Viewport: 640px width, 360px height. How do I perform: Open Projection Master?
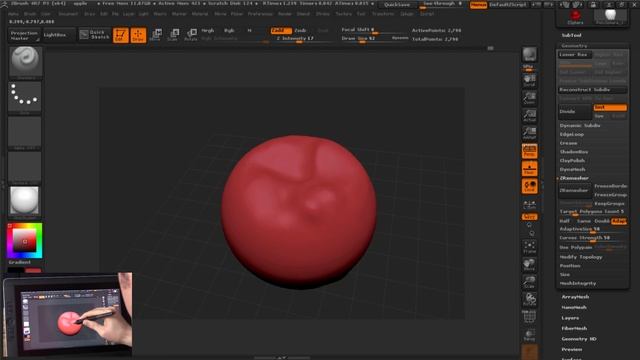24,35
